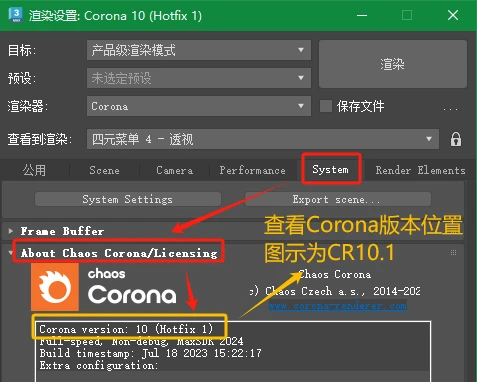The image size is (477, 382).
Task: Switch to the Scene tab
Action: click(104, 170)
